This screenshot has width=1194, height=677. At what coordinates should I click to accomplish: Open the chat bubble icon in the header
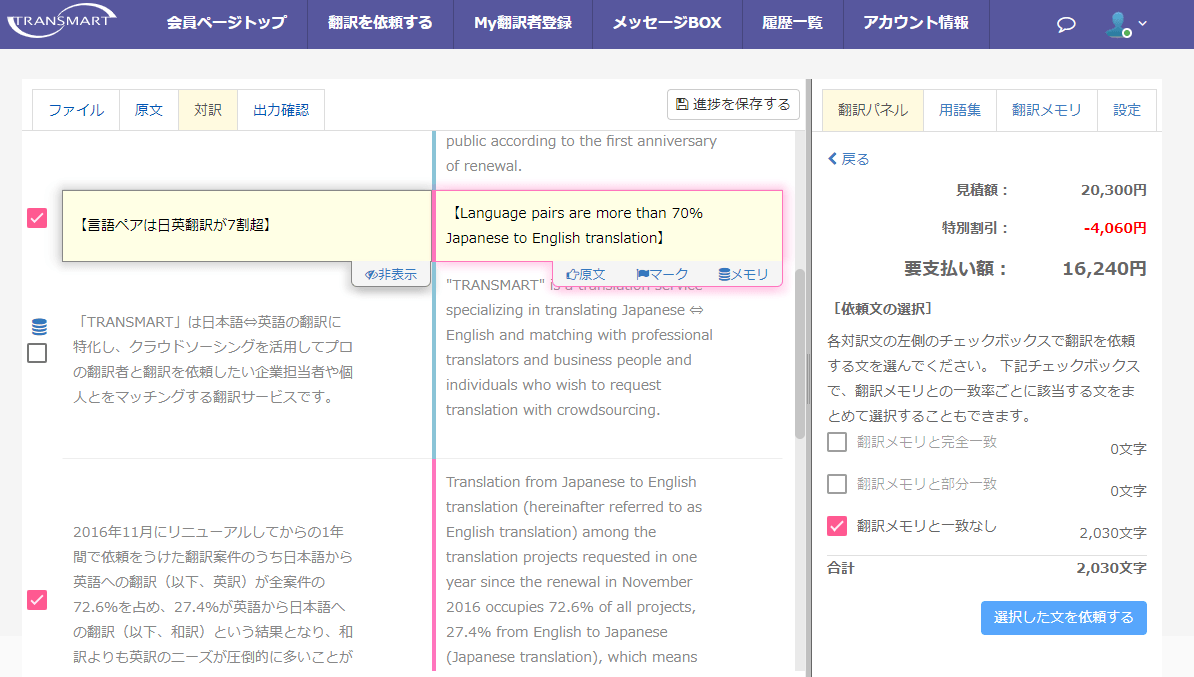pyautogui.click(x=1065, y=24)
